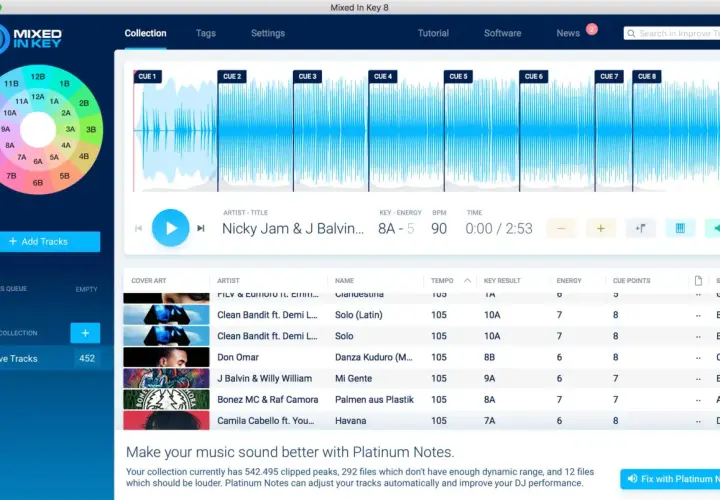The image size is (720, 500).
Task: Sort by the Artist column header
Action: [228, 281]
